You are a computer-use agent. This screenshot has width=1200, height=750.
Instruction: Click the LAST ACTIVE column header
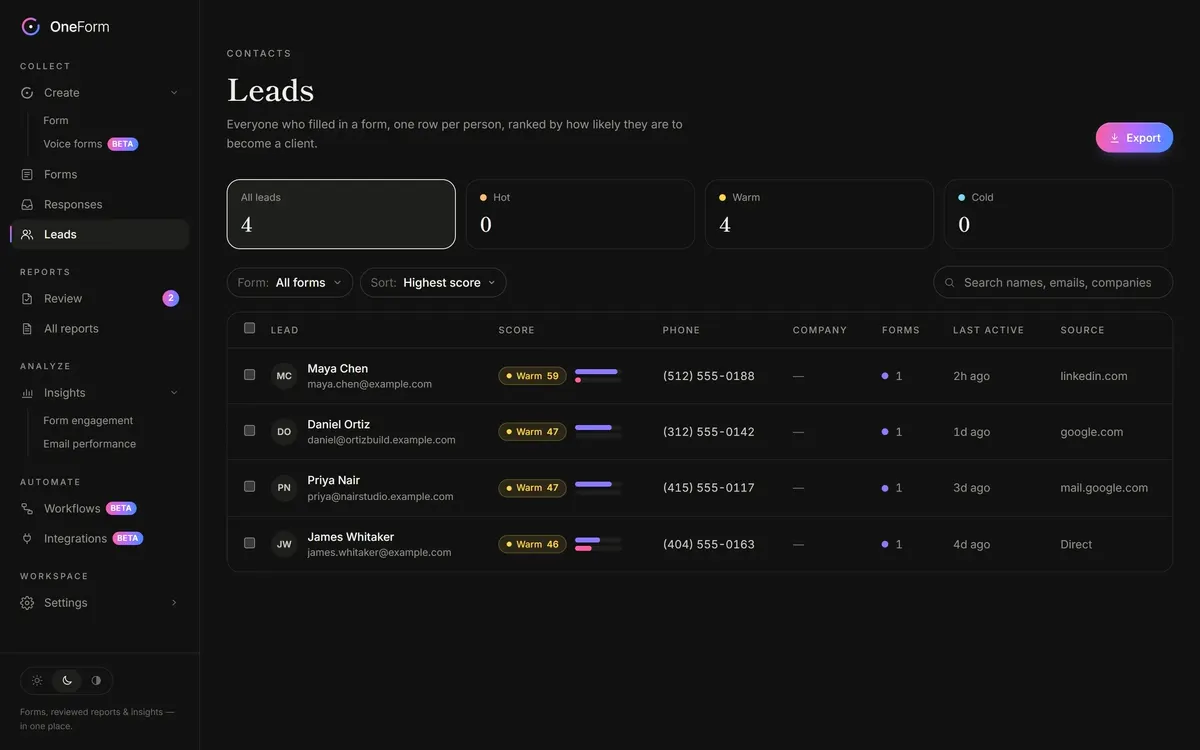click(x=988, y=330)
